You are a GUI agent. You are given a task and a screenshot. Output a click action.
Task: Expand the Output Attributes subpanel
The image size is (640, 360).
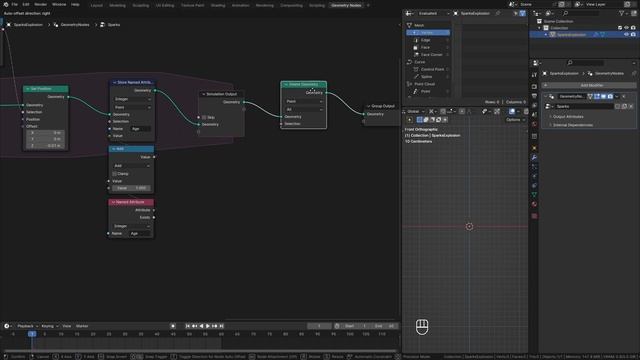pyautogui.click(x=568, y=117)
